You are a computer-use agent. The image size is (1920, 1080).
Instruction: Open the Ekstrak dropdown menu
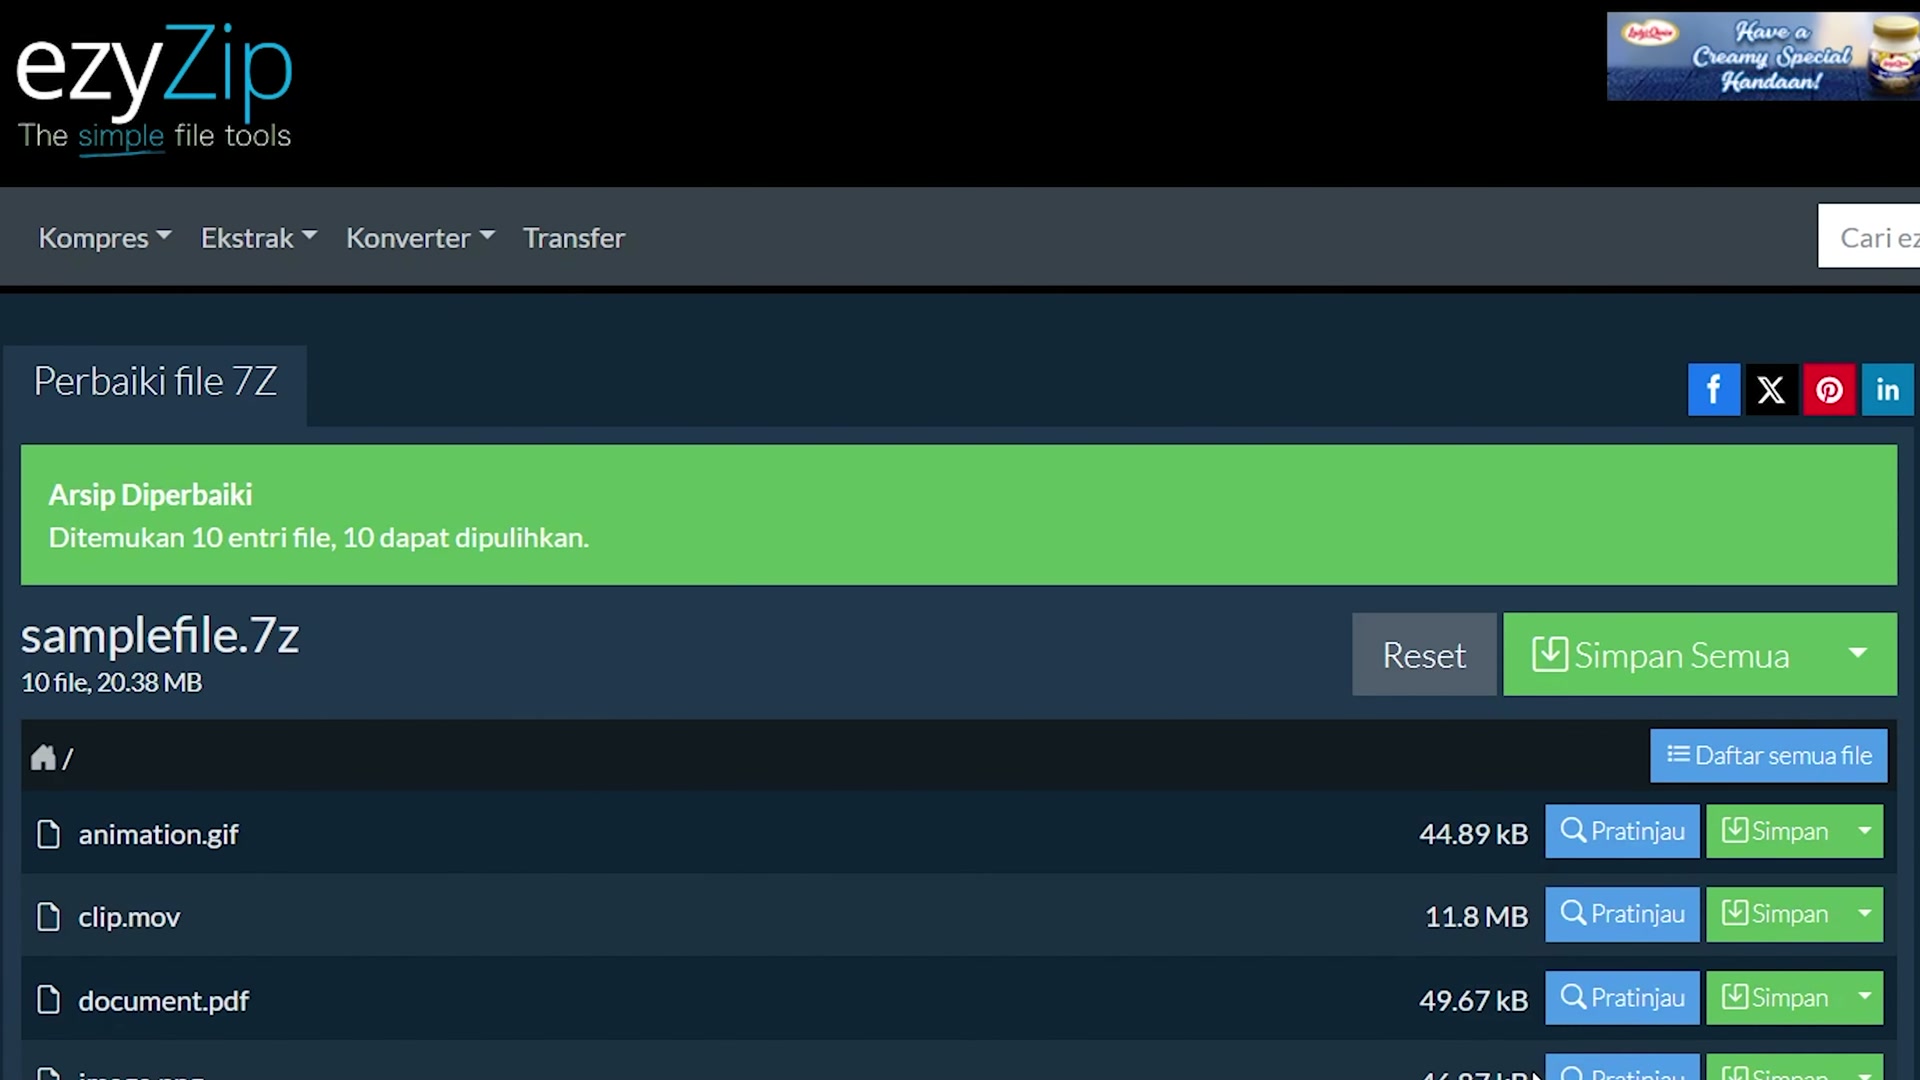click(258, 238)
